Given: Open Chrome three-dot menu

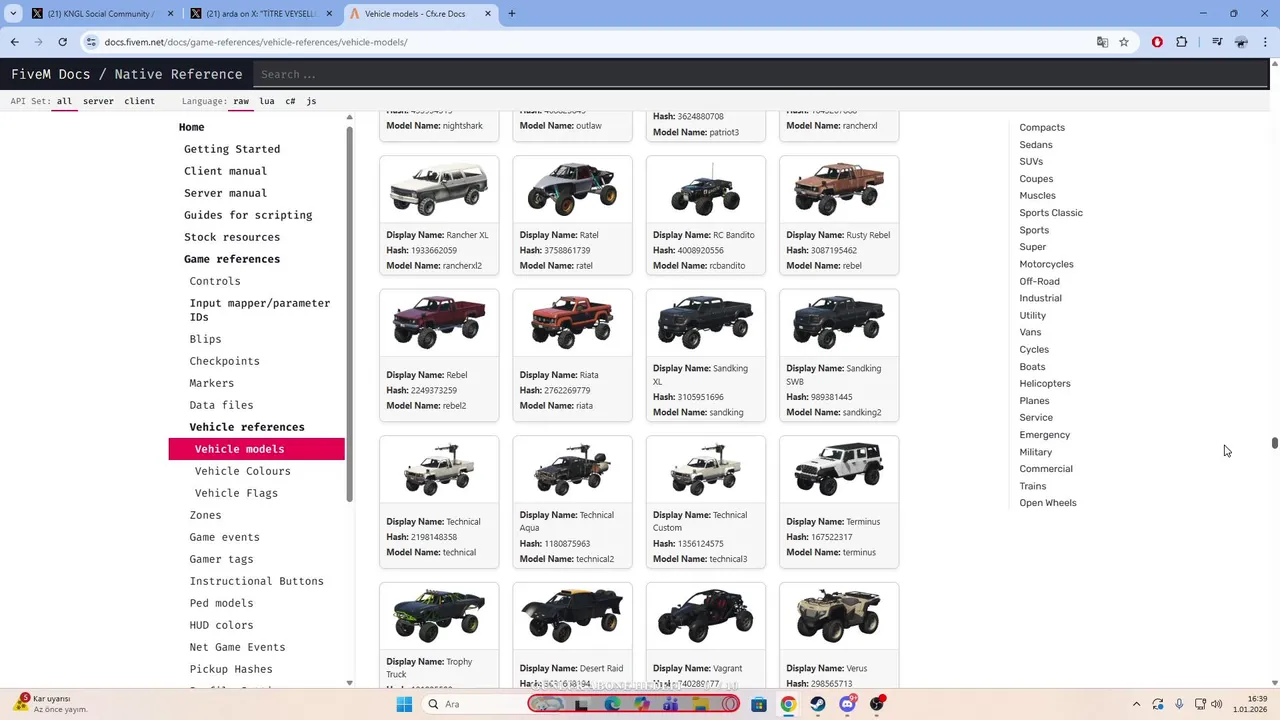Looking at the screenshot, I should coord(1266,42).
